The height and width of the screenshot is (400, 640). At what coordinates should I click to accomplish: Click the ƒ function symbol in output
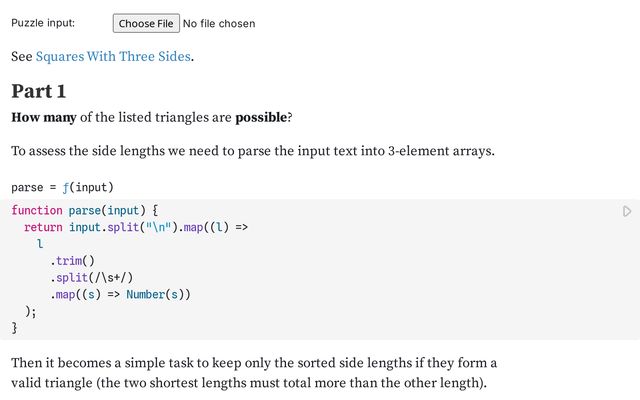(66, 187)
